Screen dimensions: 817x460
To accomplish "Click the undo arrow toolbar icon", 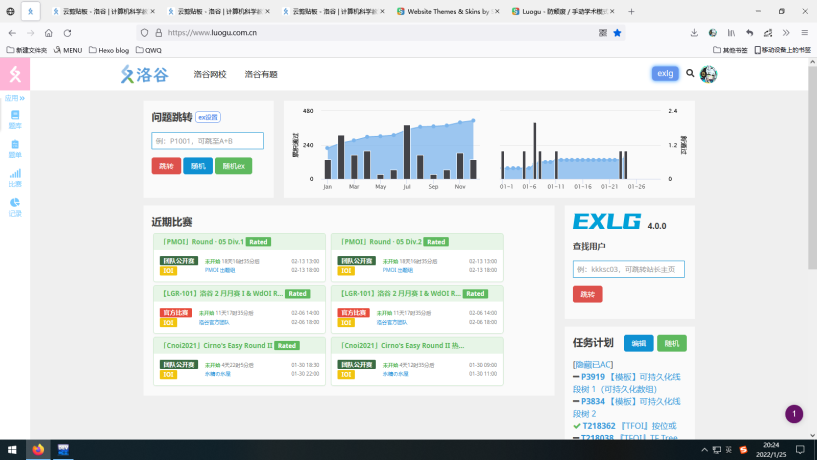I will pos(749,33).
